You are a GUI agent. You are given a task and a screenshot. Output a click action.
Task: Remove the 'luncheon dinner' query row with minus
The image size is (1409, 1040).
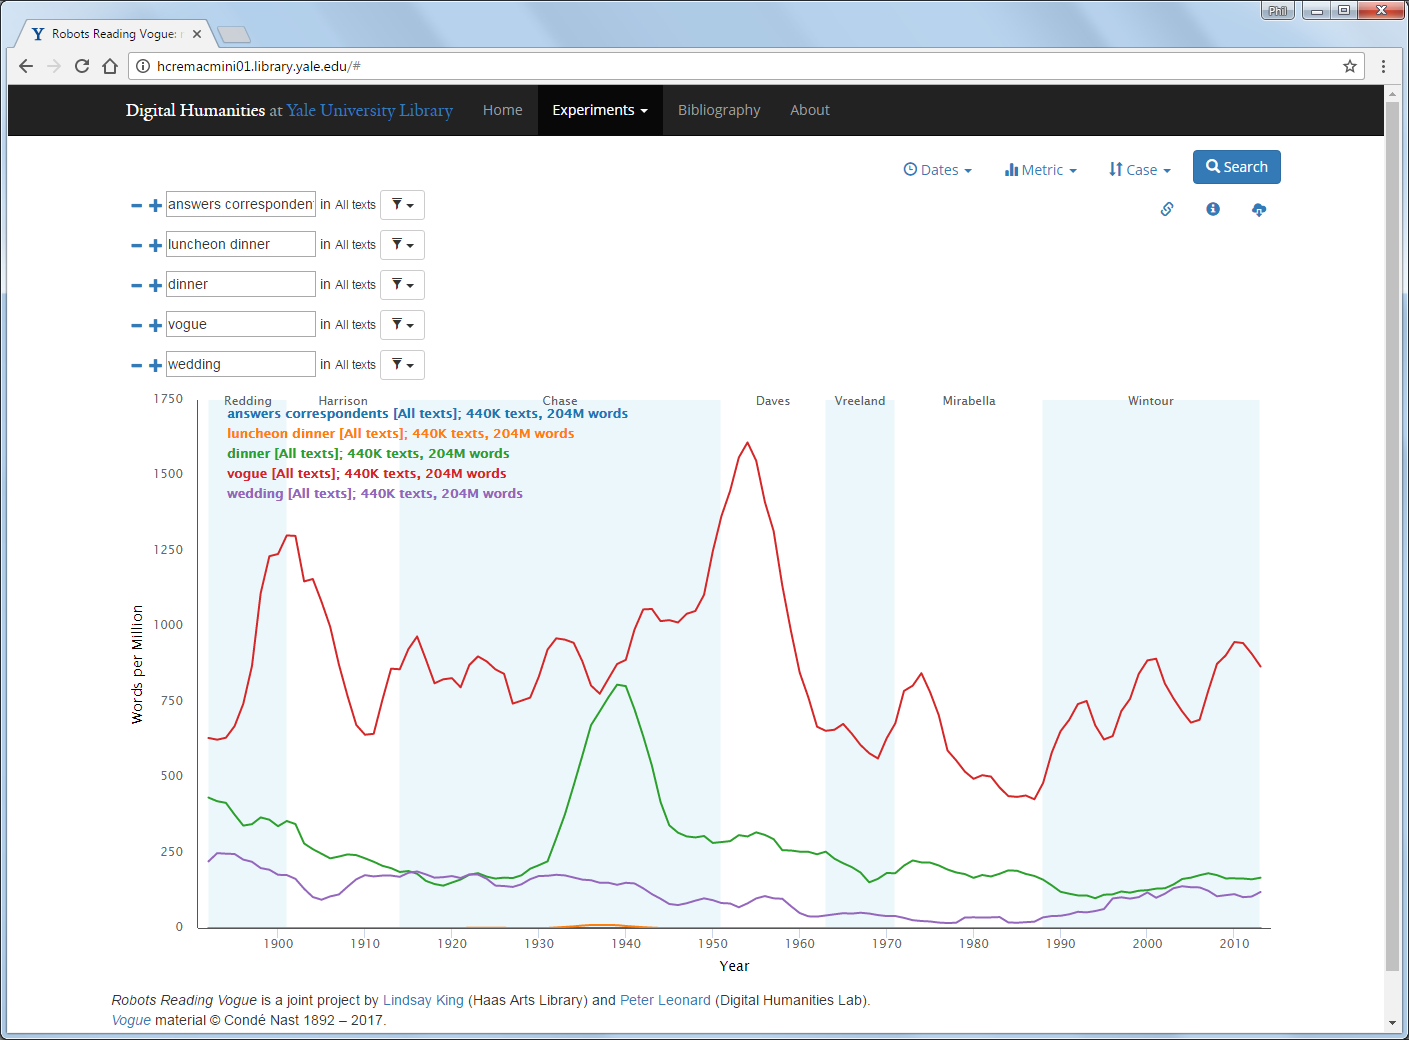click(x=136, y=245)
